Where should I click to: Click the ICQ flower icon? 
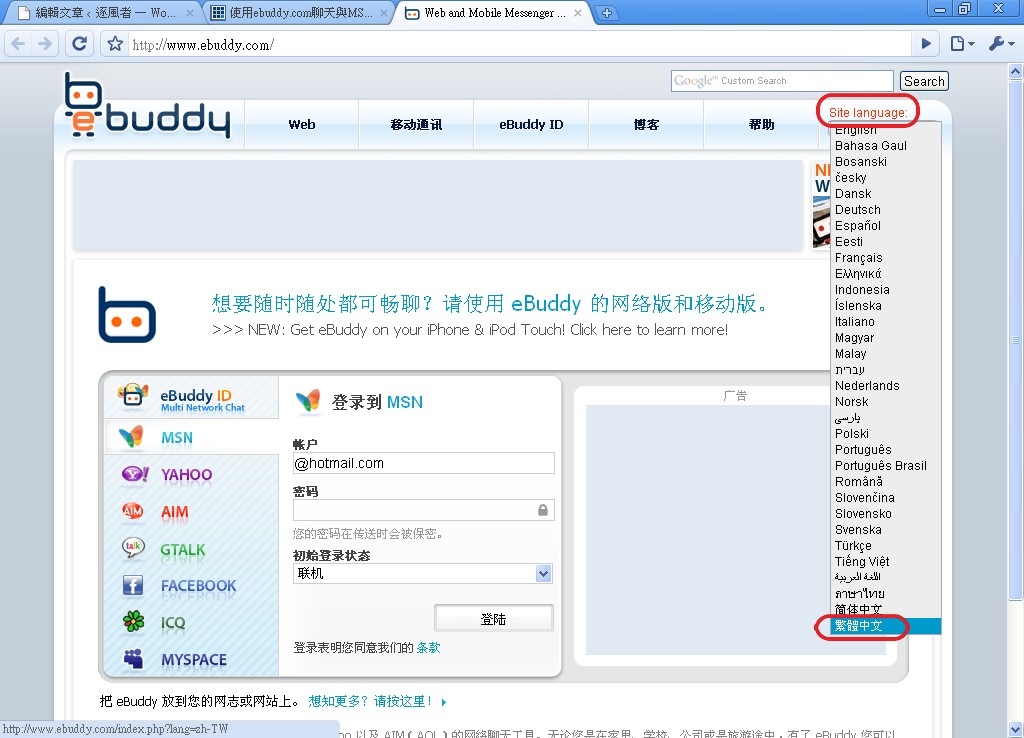pyautogui.click(x=133, y=621)
